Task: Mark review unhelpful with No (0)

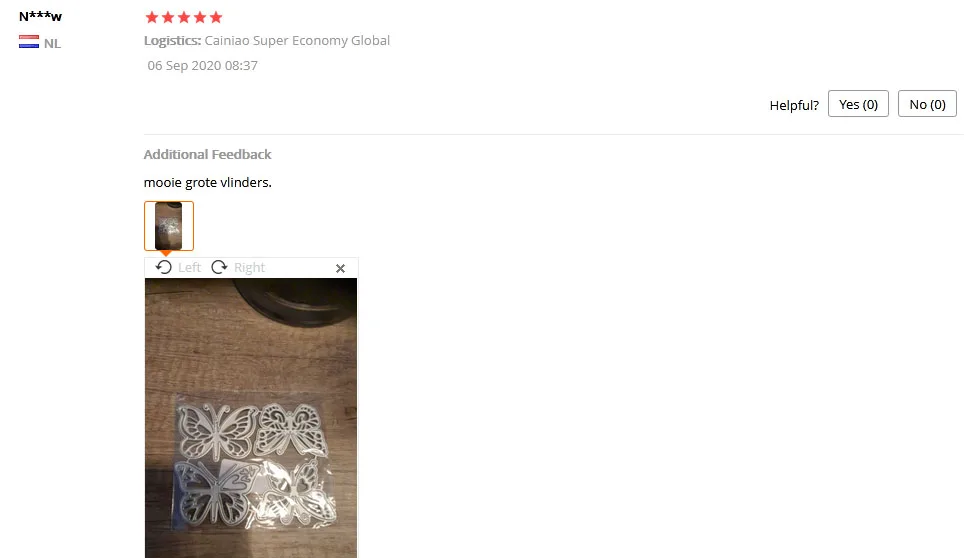Action: (927, 104)
